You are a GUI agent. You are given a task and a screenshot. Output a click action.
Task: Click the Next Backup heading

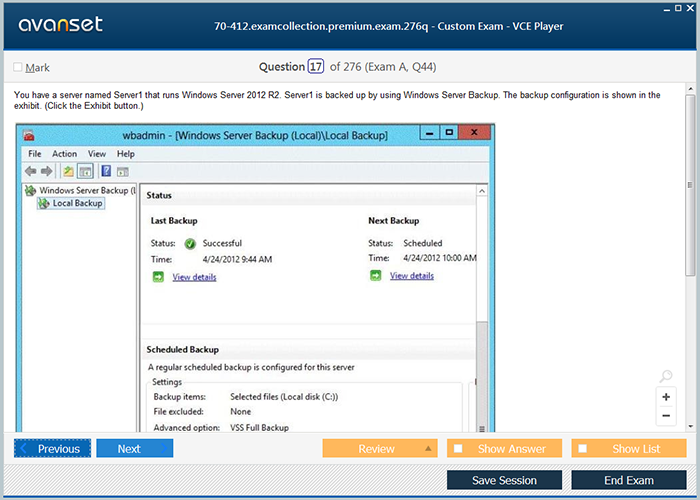click(394, 221)
